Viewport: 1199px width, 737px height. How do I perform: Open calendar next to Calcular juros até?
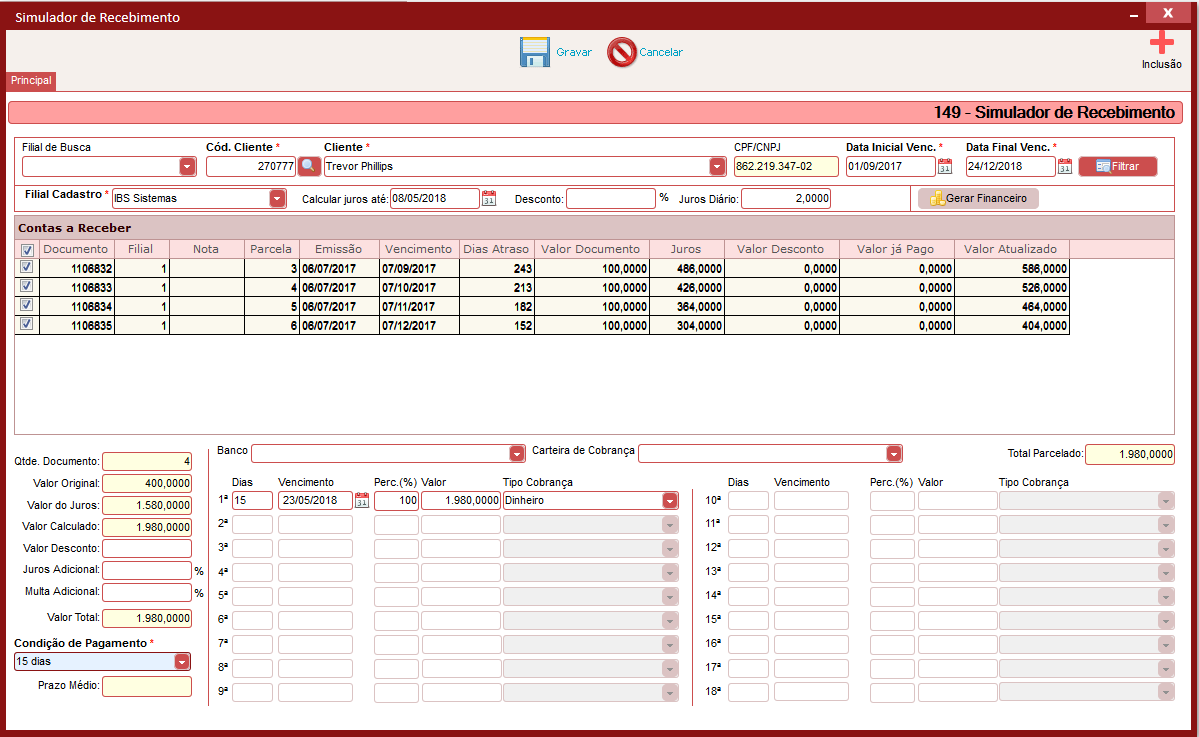[489, 199]
